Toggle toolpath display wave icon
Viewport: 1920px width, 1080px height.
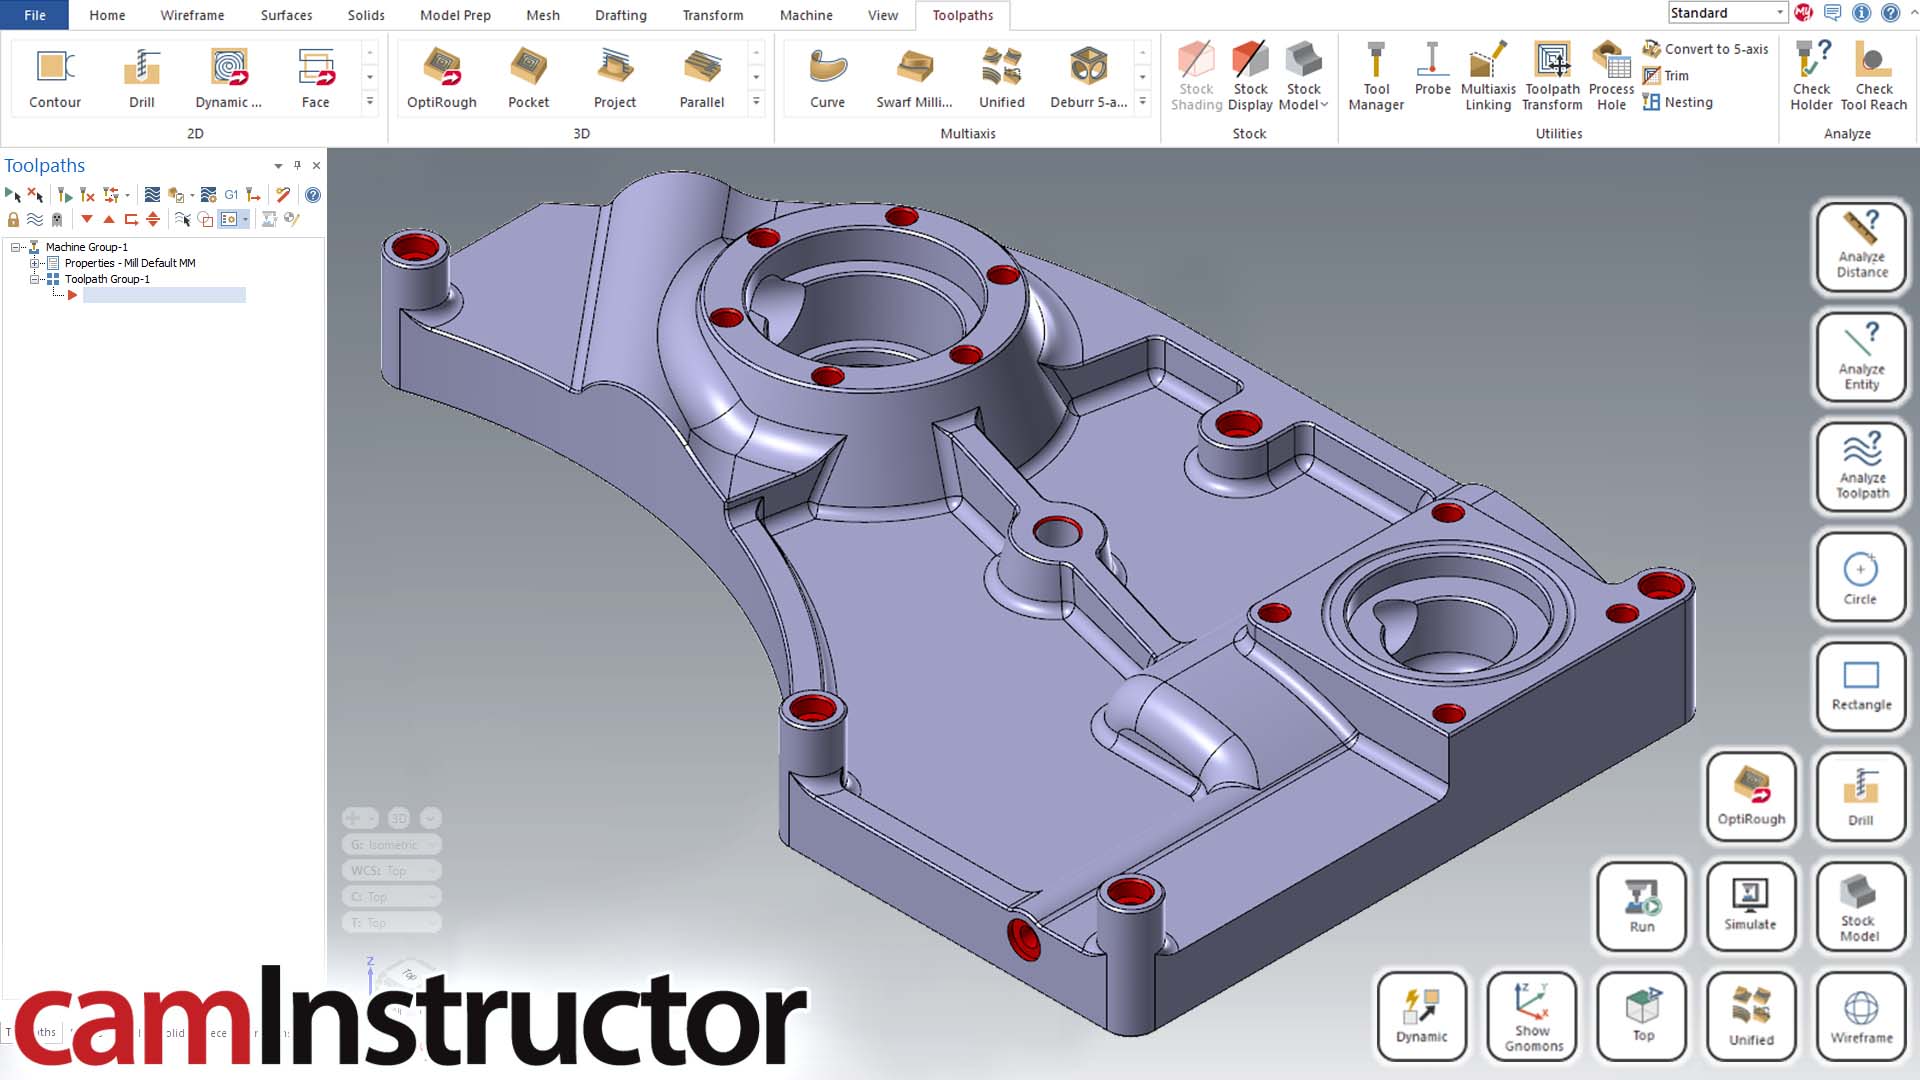coord(35,219)
